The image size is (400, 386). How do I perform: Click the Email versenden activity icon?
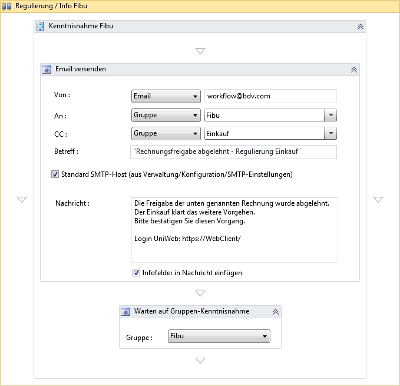[x=47, y=70]
